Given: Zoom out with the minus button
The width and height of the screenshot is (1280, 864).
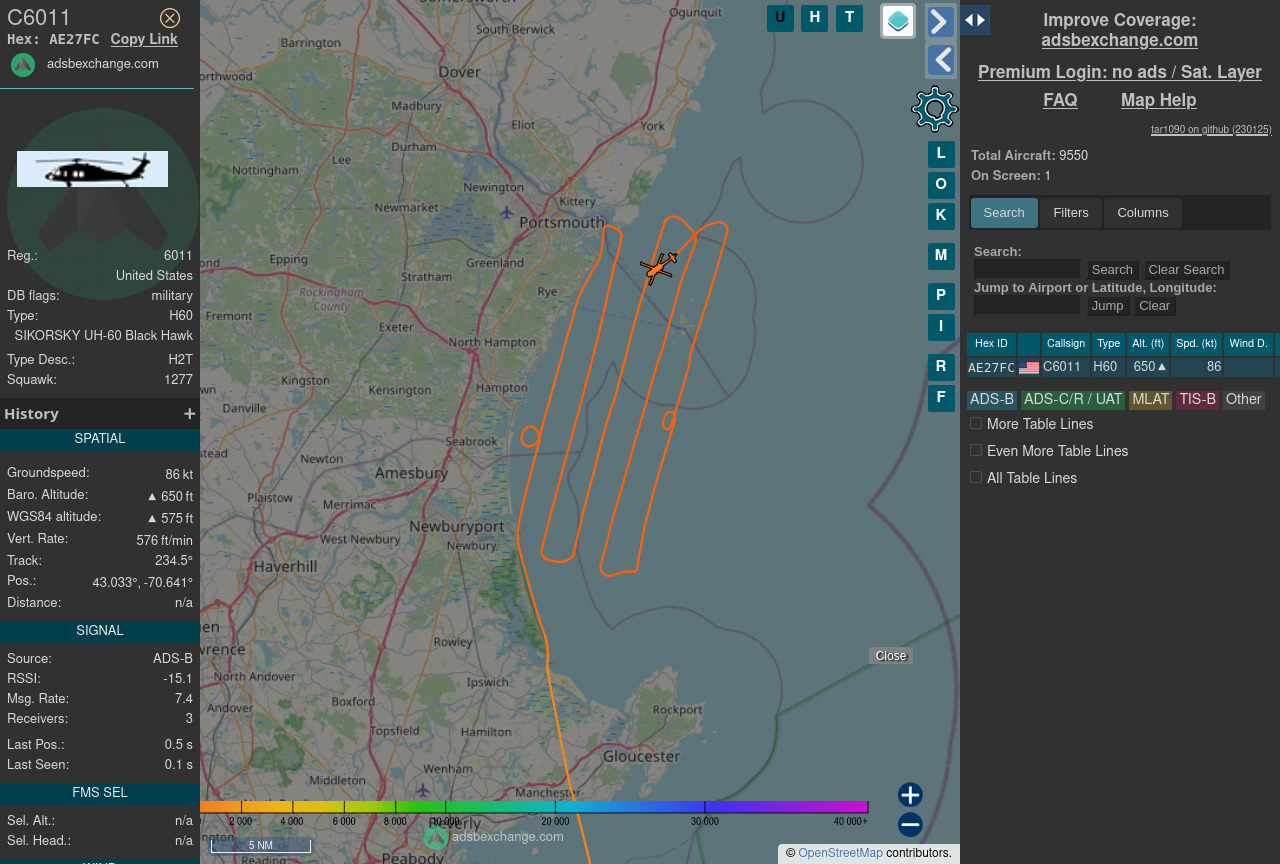Looking at the screenshot, I should [x=910, y=825].
